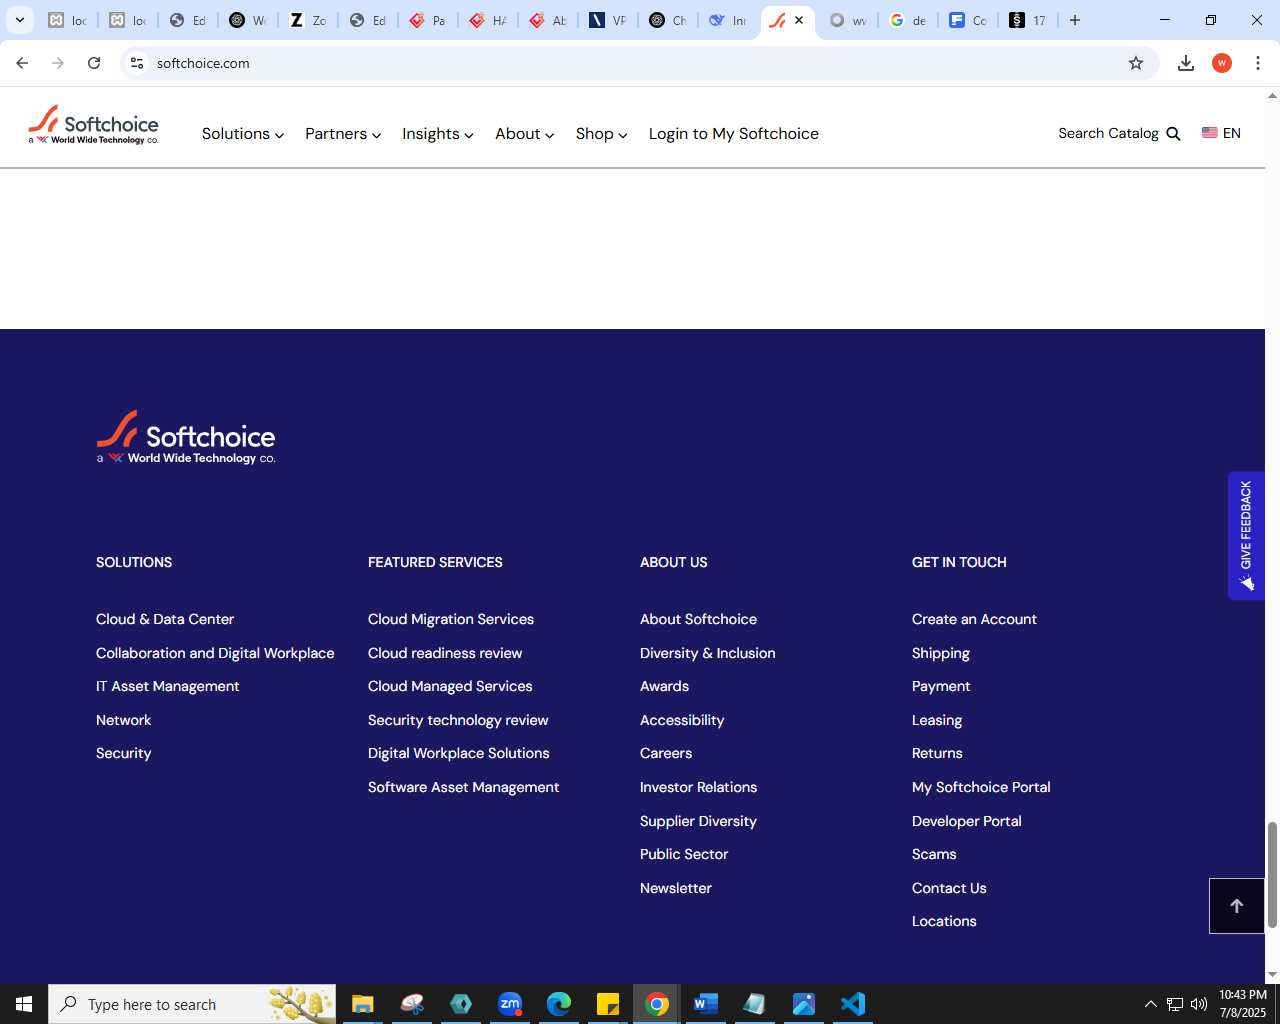
Task: Click the footer Softchoice logo
Action: click(x=186, y=437)
